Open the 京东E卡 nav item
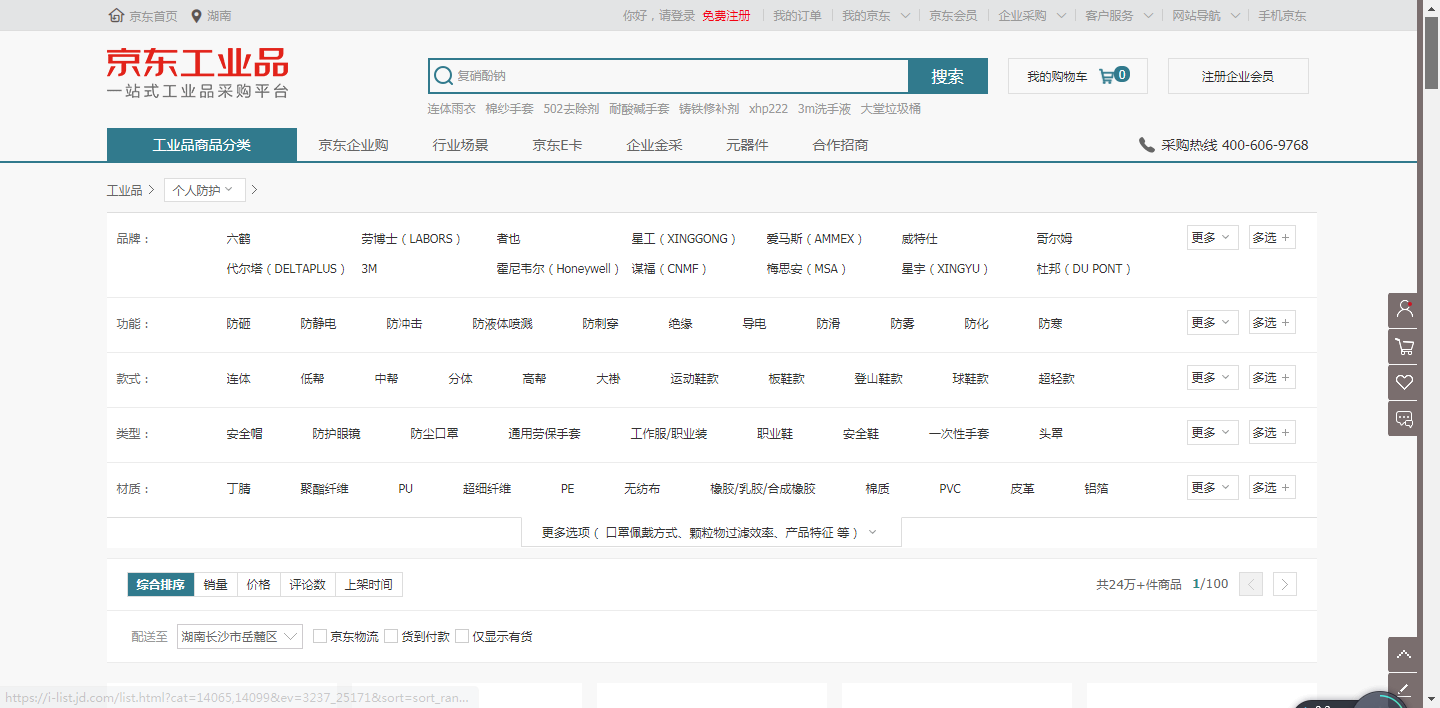The height and width of the screenshot is (708, 1440). point(557,145)
